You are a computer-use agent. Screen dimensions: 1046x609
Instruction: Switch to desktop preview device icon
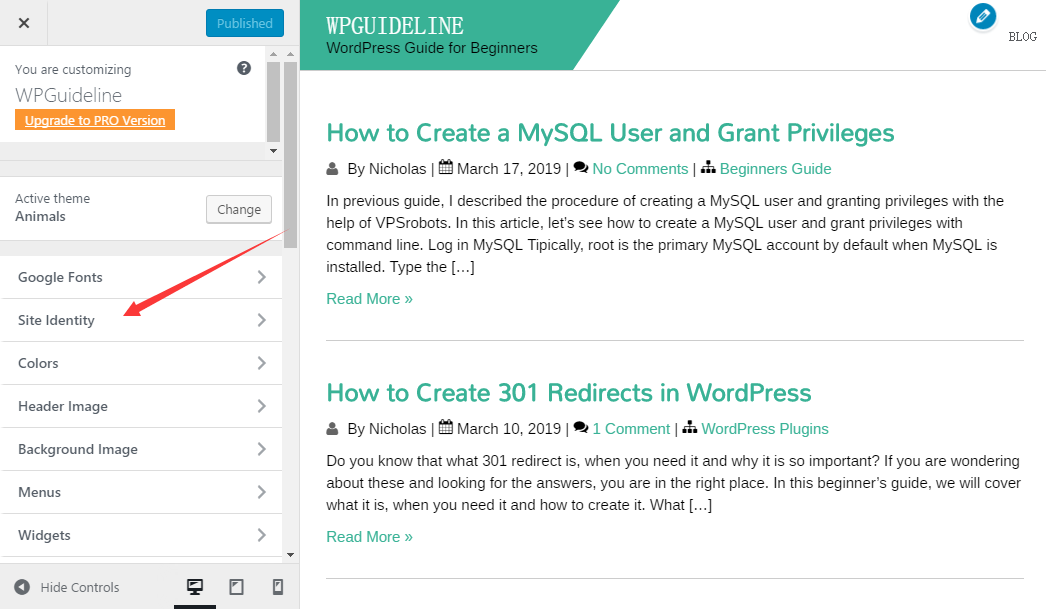pos(195,587)
